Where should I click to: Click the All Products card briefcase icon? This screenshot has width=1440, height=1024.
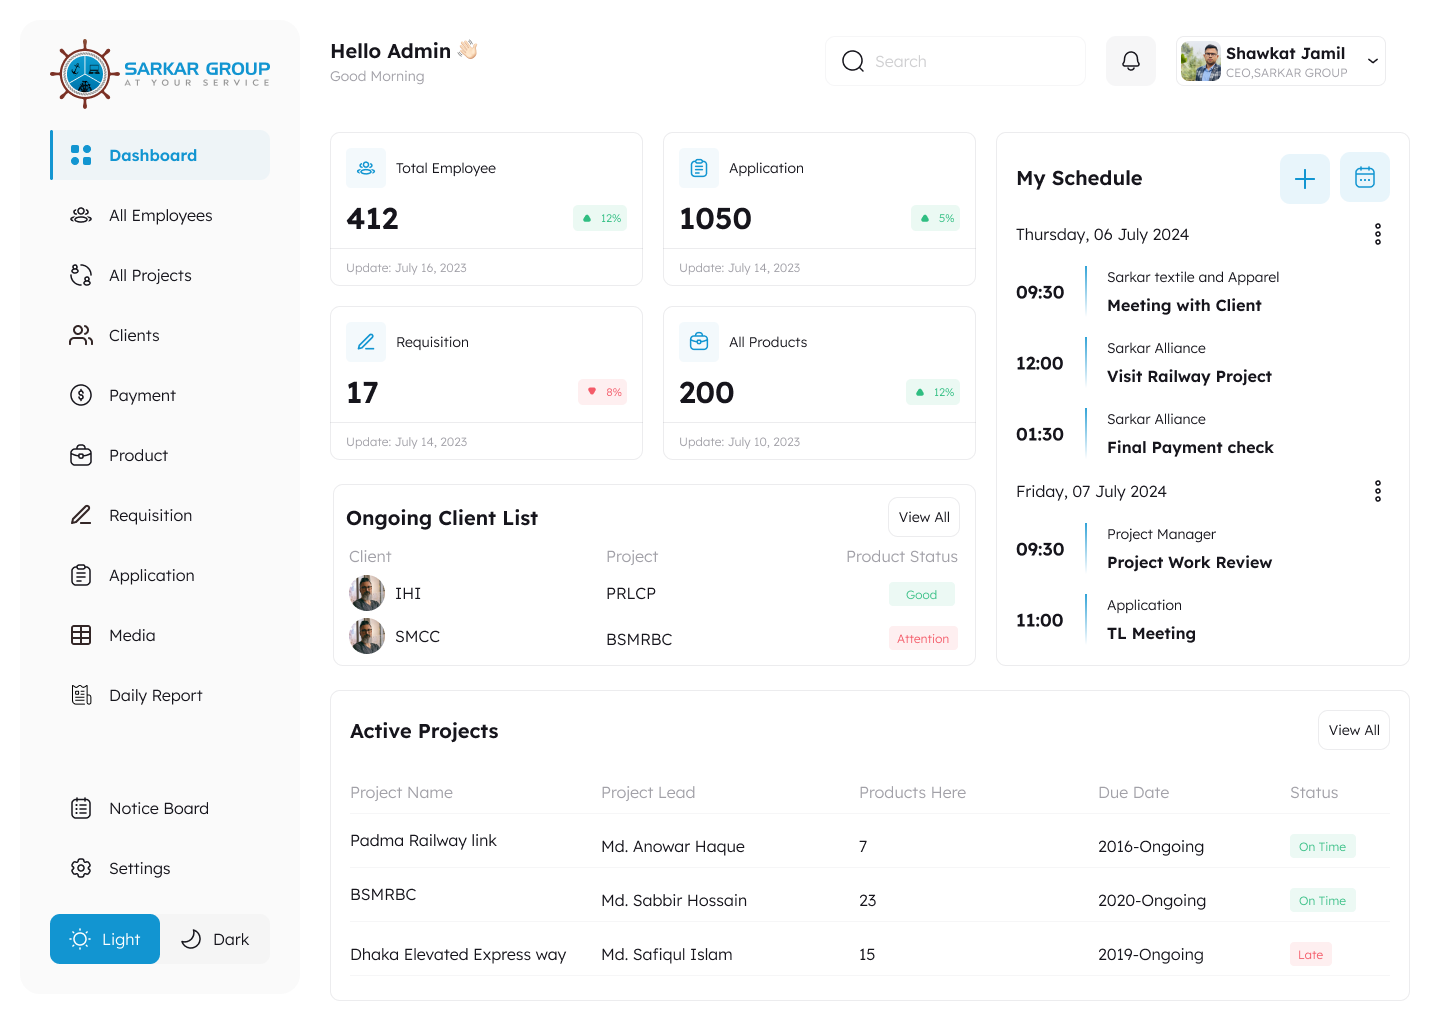tap(699, 342)
